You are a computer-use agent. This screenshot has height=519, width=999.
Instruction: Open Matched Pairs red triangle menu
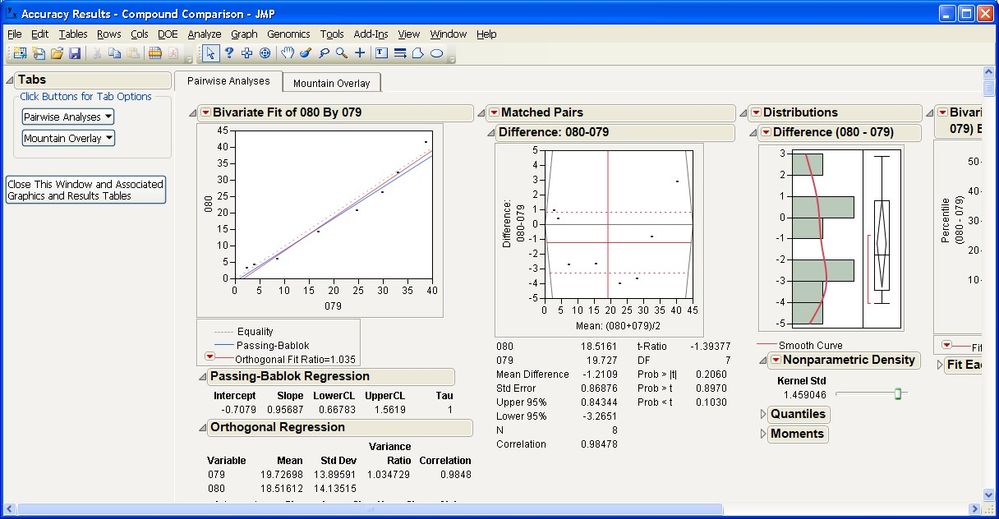(494, 113)
